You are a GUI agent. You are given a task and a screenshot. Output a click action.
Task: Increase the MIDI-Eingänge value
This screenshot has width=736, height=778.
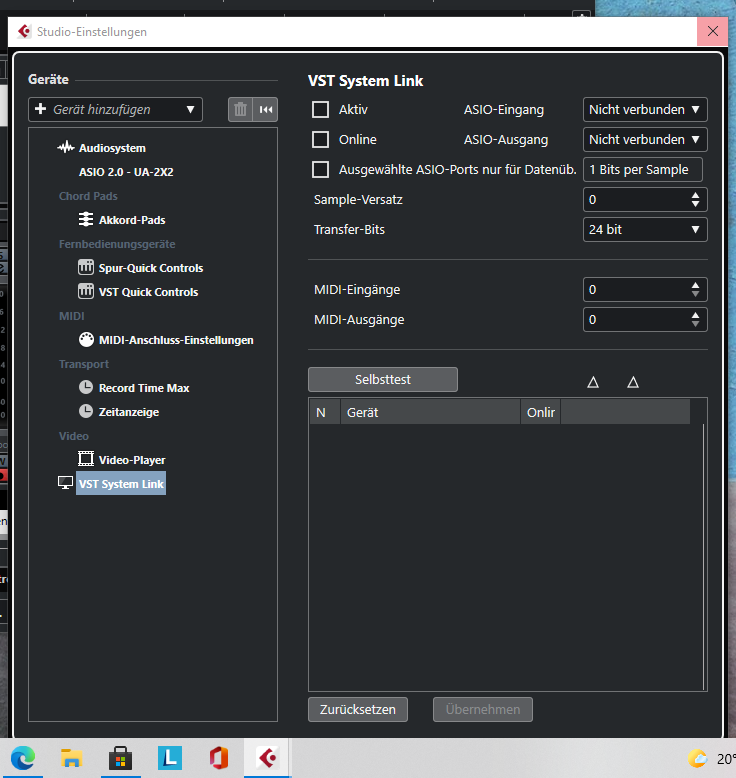[695, 285]
